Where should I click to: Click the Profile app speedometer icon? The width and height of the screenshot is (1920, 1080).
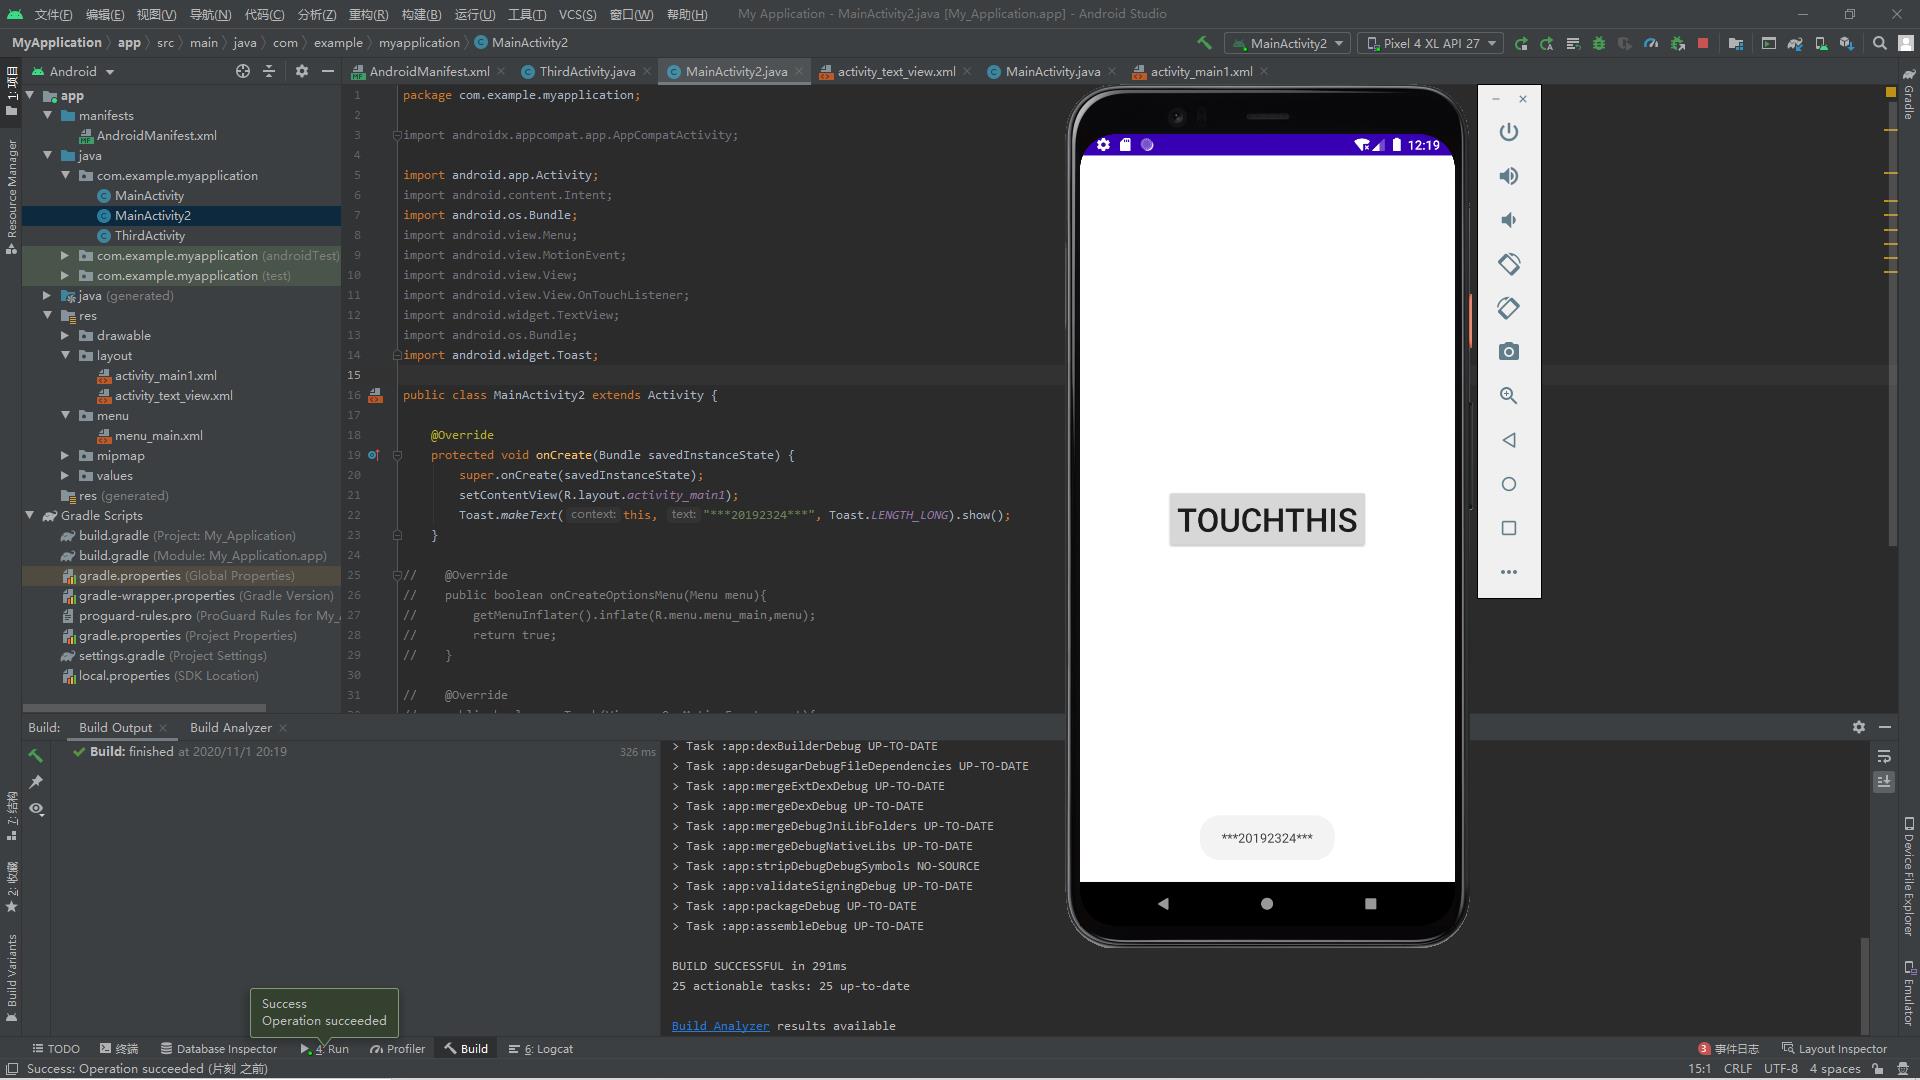tap(1651, 43)
